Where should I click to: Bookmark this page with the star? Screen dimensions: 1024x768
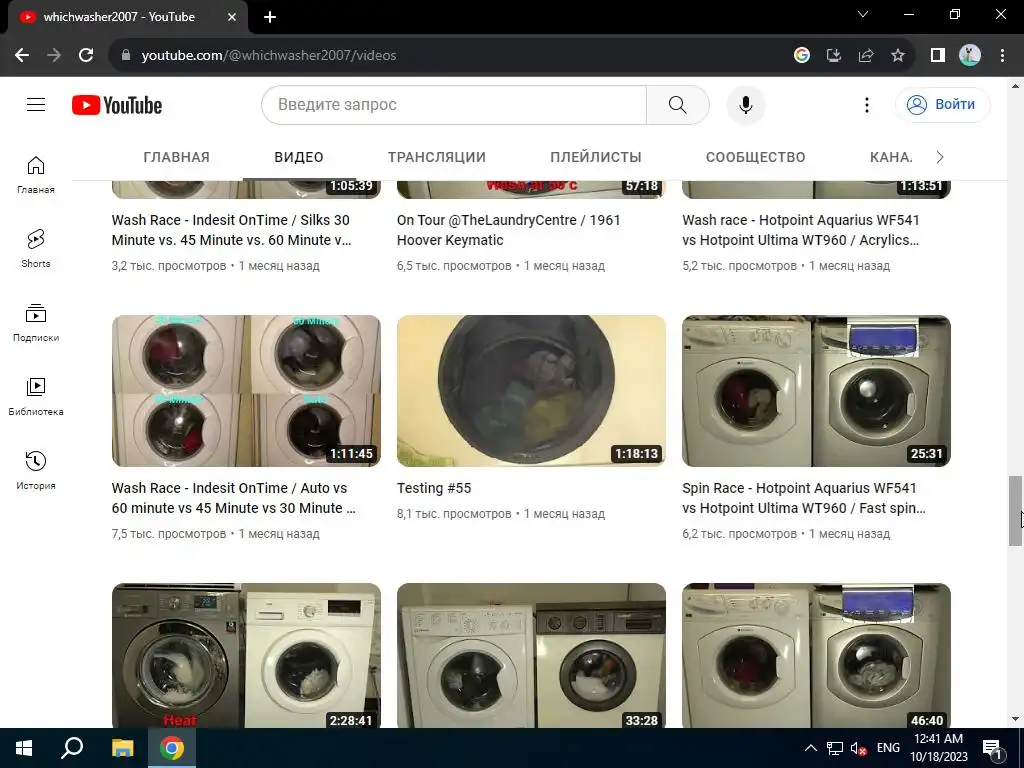[x=898, y=56]
